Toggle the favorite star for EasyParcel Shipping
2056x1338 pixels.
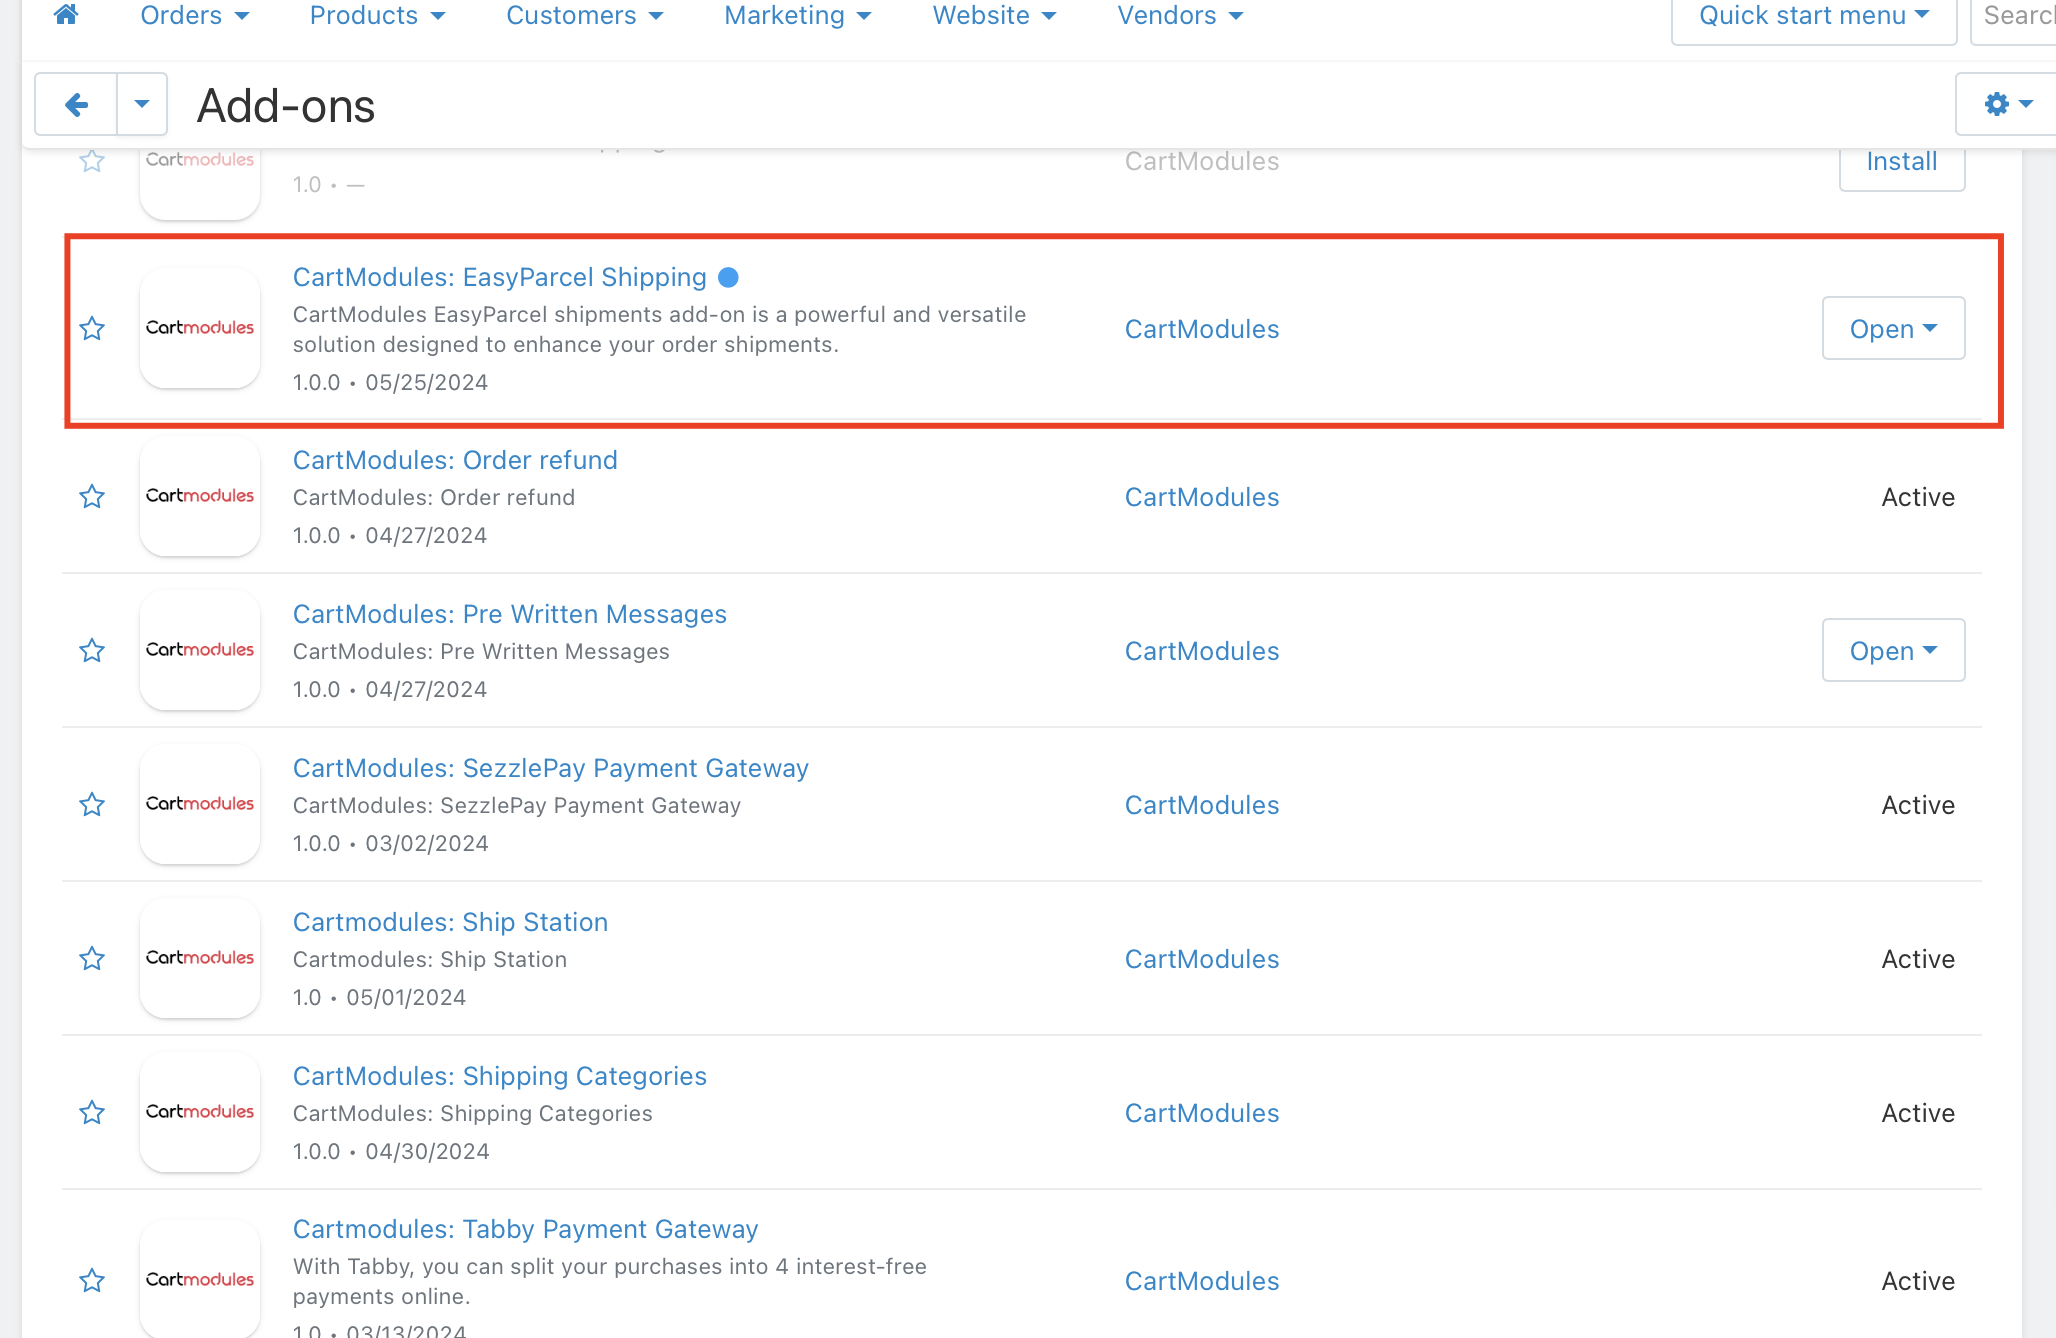click(x=92, y=328)
